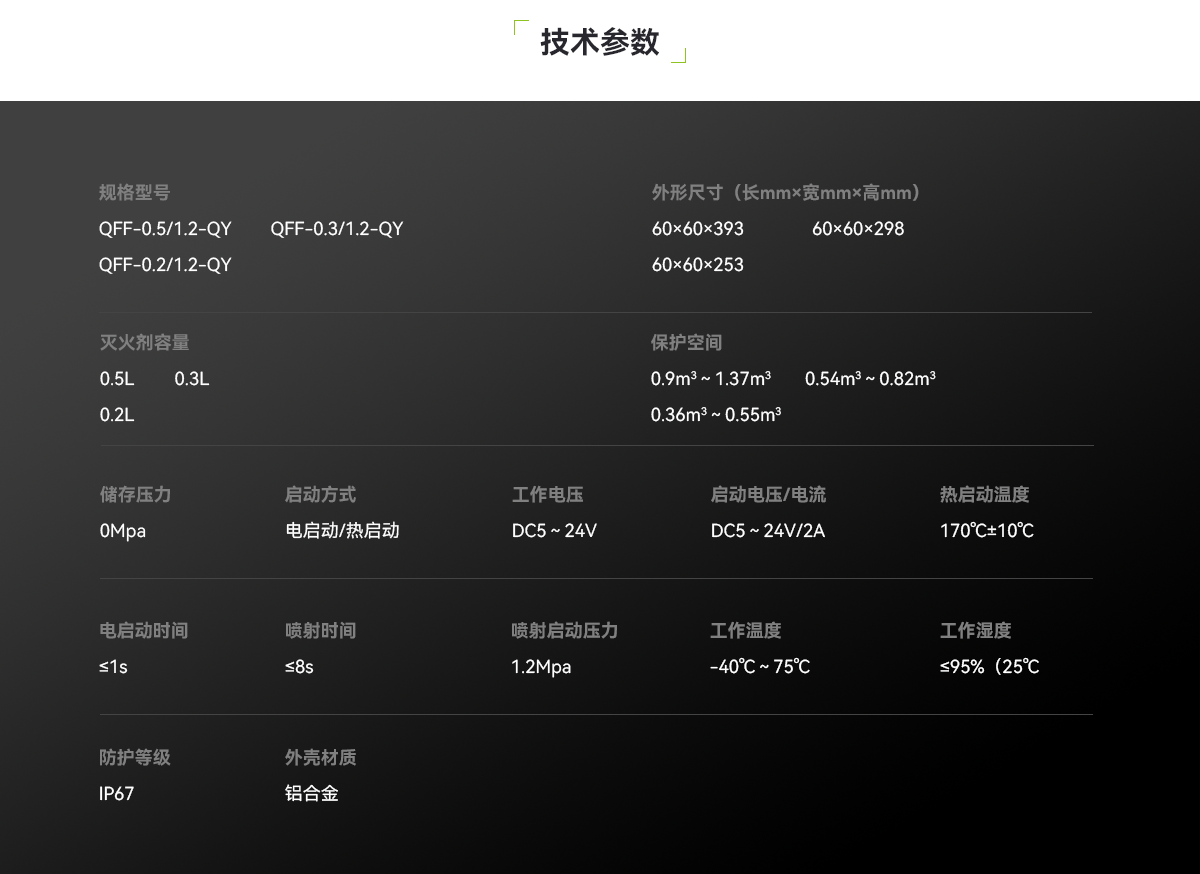Click the 储存压力 parameter label
The height and width of the screenshot is (874, 1200).
134,494
